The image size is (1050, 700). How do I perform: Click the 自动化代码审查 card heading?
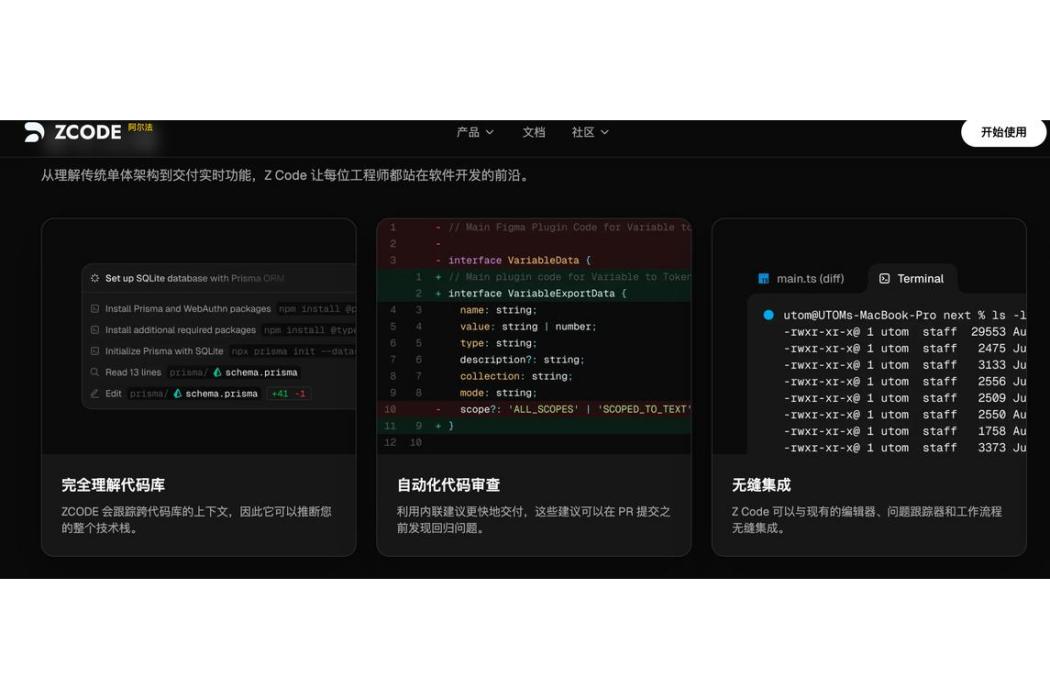449,485
